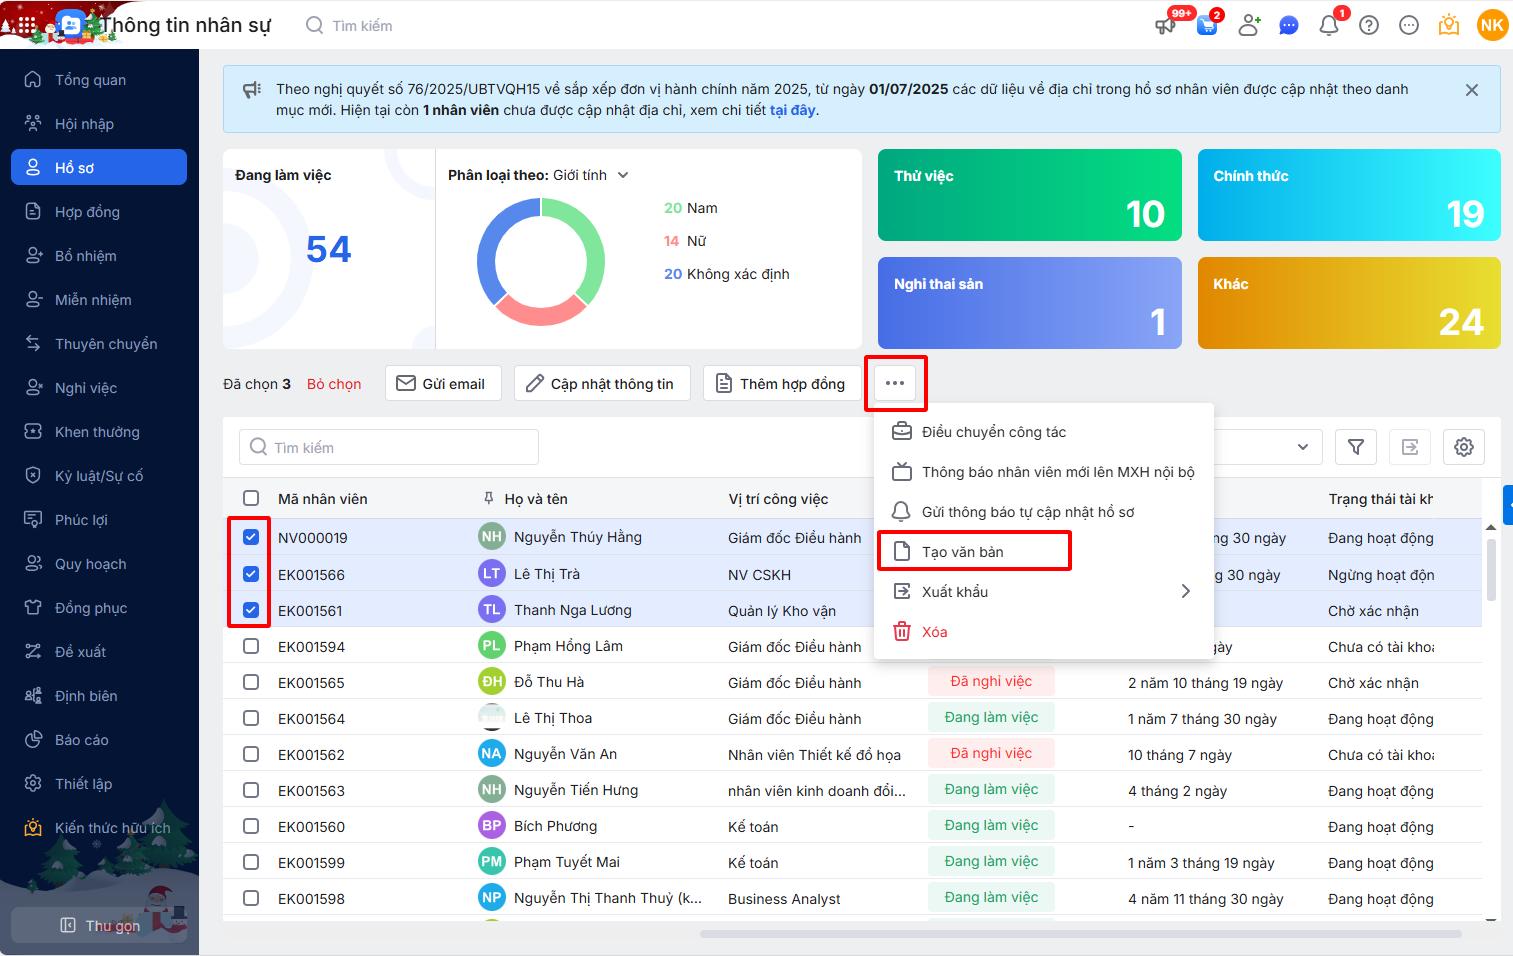The image size is (1513, 956).
Task: Open the three-dots more actions menu
Action: click(x=895, y=383)
